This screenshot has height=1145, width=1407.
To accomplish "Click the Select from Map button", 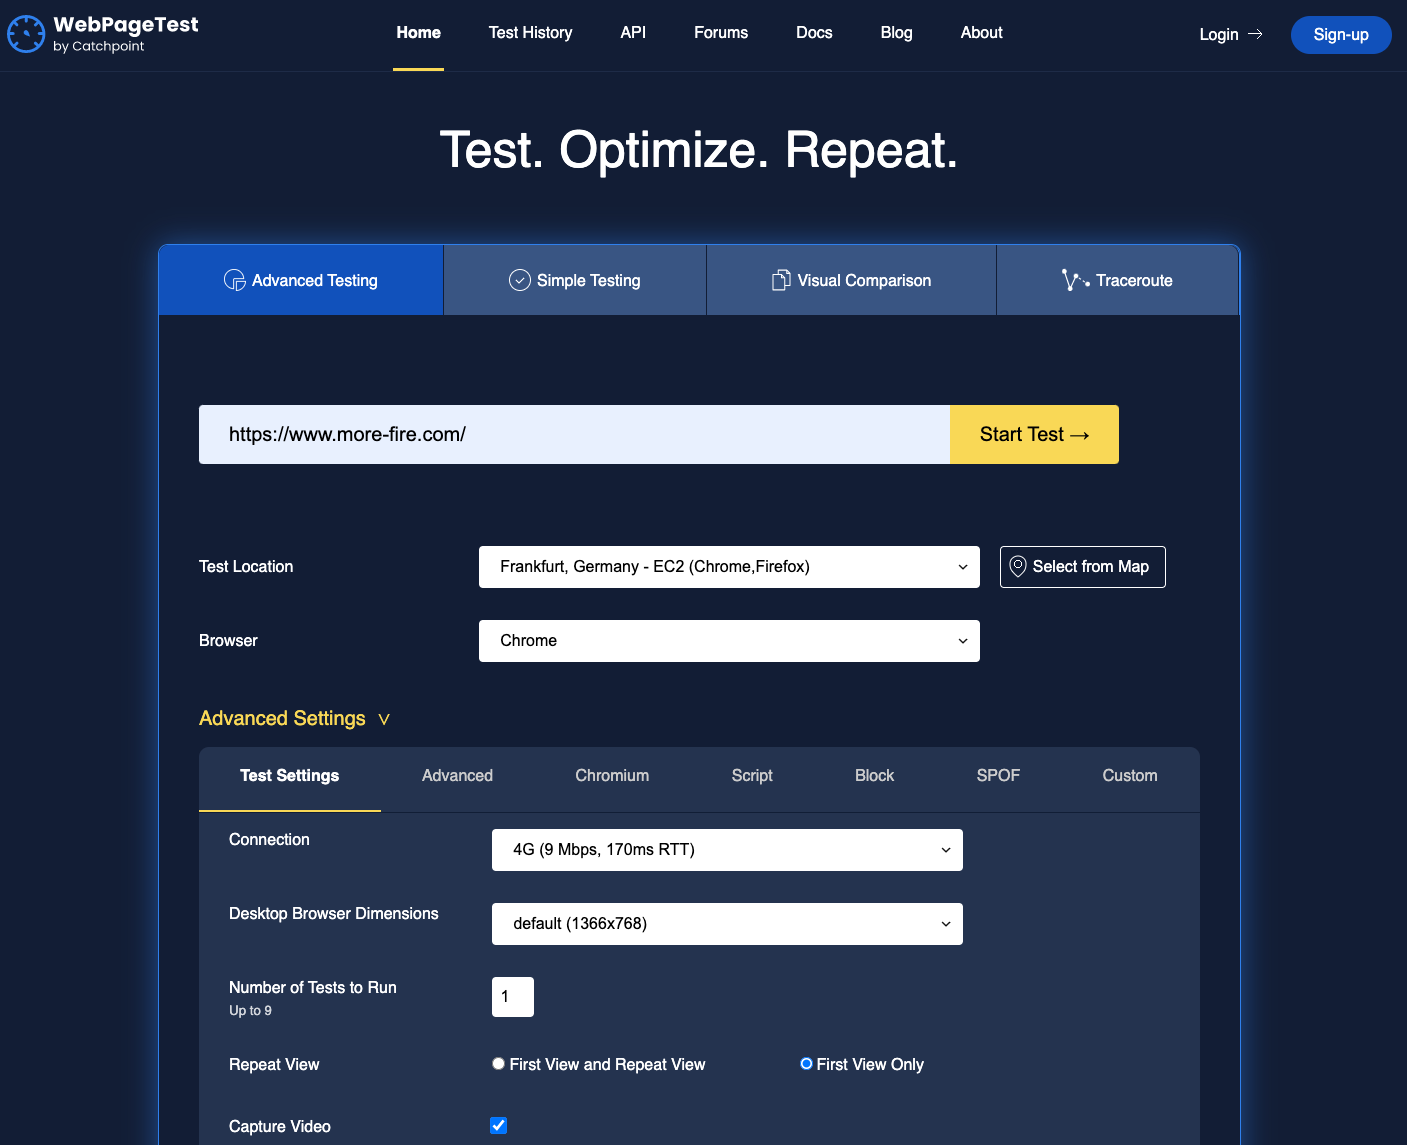I will click(x=1082, y=567).
